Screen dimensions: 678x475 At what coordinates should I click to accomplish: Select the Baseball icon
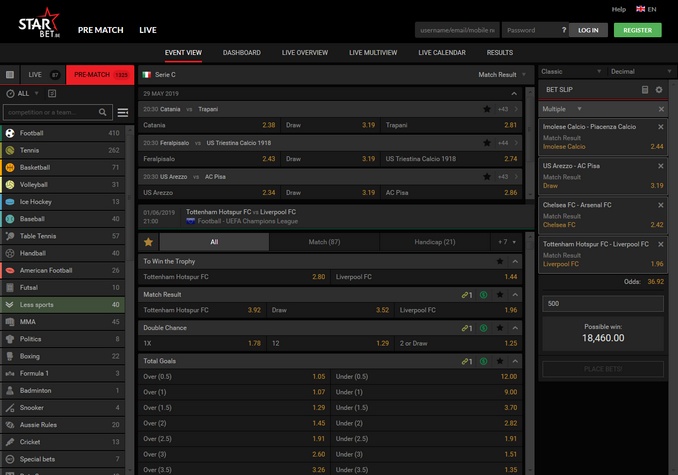tap(10, 219)
